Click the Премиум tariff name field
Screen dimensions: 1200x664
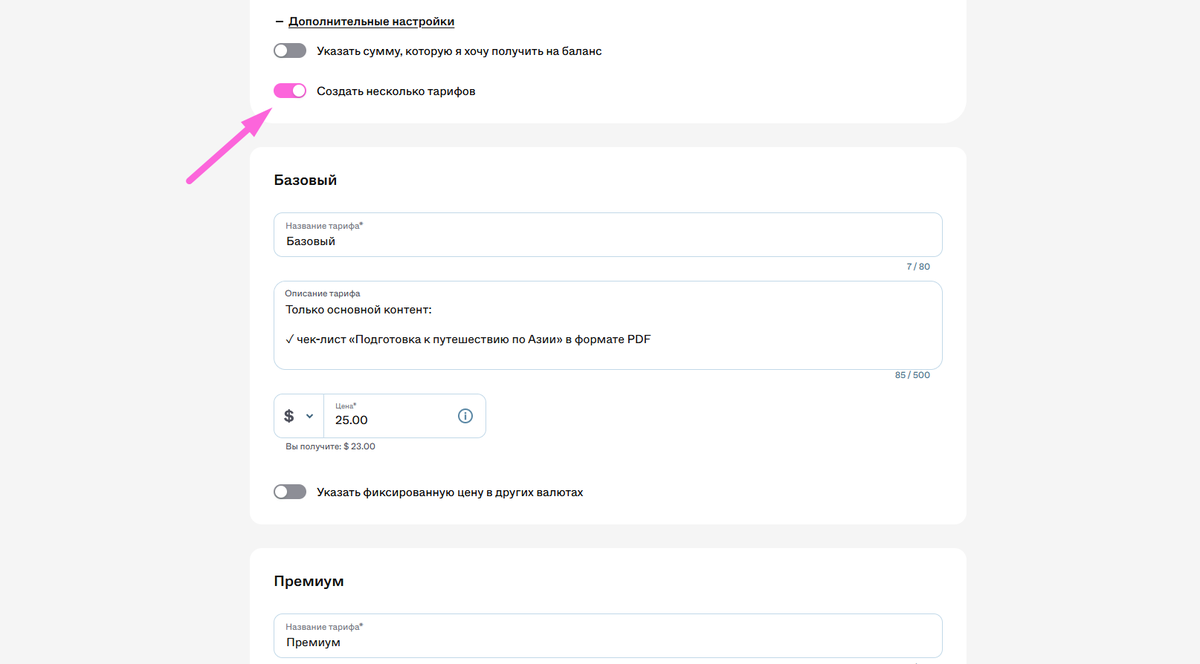608,636
